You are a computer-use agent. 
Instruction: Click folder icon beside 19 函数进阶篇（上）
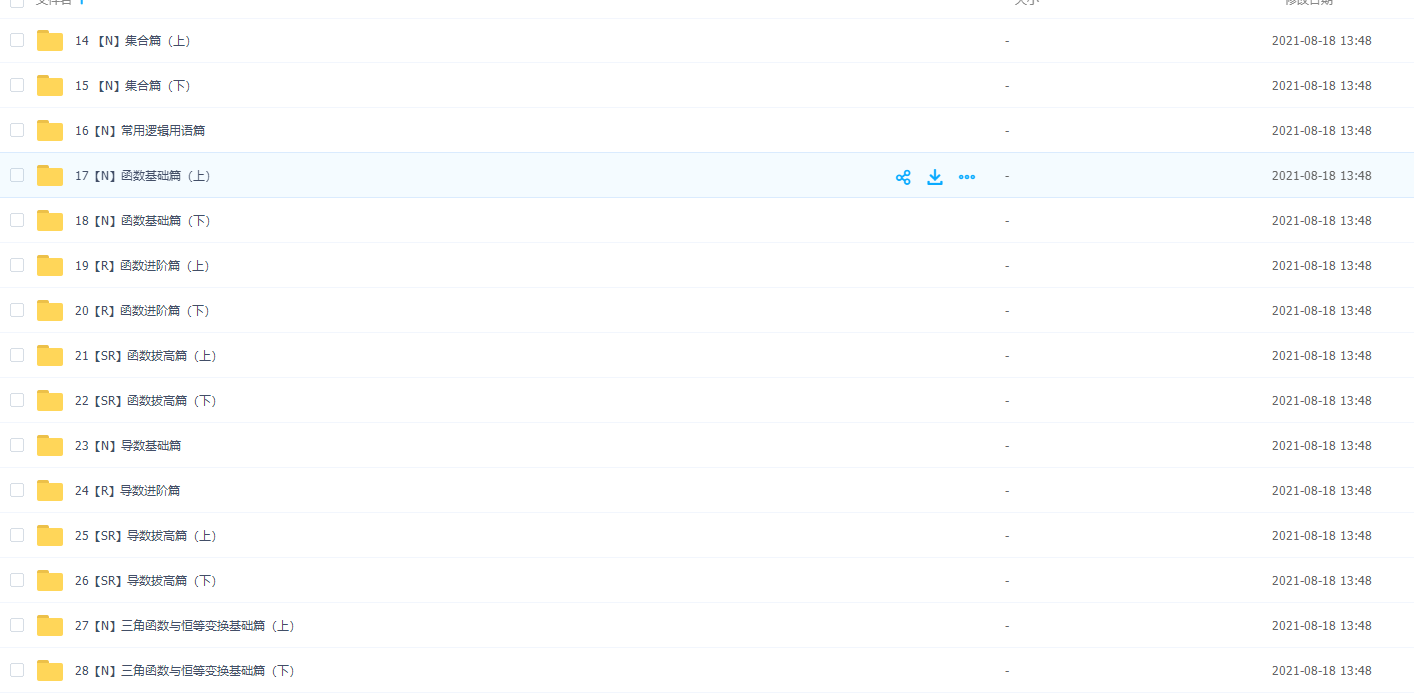[x=50, y=266]
